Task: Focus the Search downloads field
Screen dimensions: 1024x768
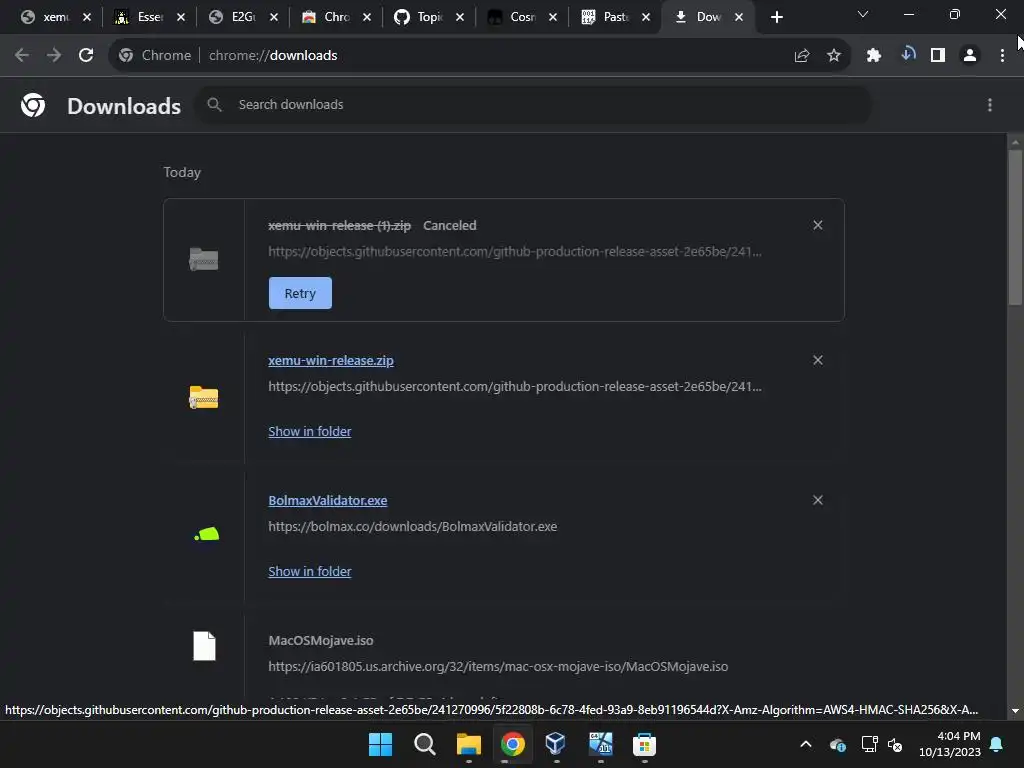Action: click(533, 104)
